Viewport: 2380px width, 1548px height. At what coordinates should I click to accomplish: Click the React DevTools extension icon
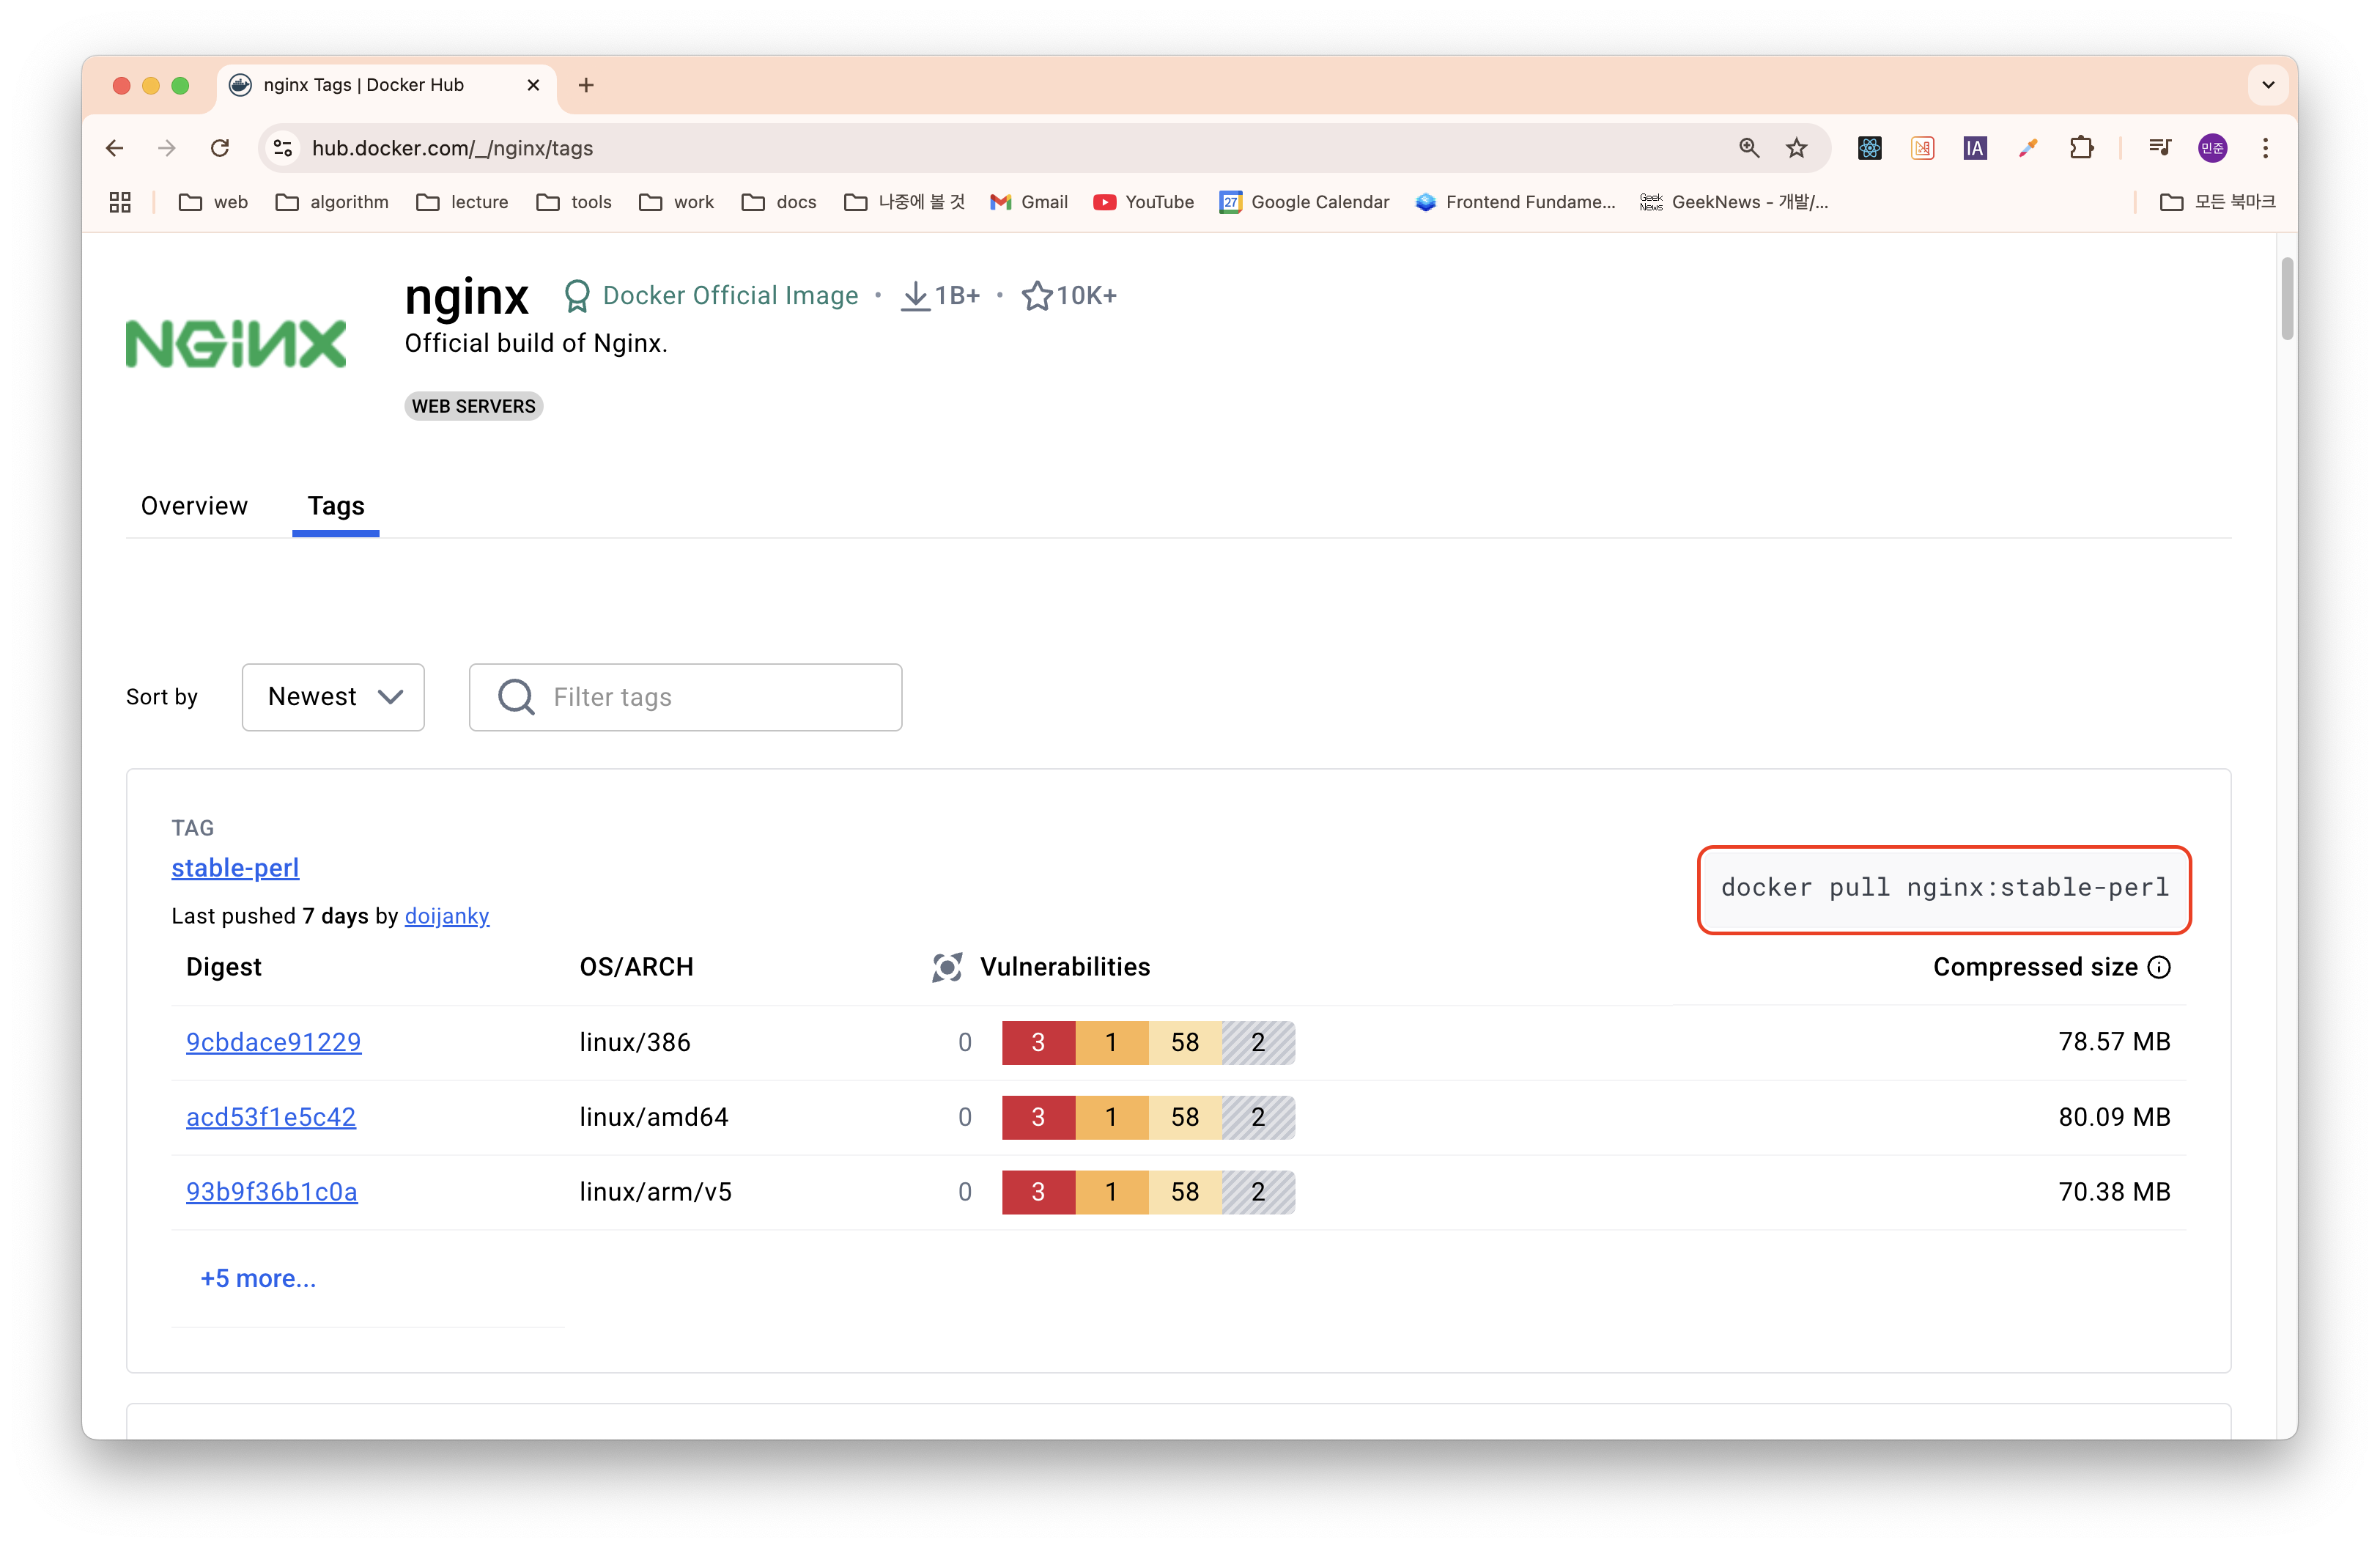pyautogui.click(x=1869, y=148)
